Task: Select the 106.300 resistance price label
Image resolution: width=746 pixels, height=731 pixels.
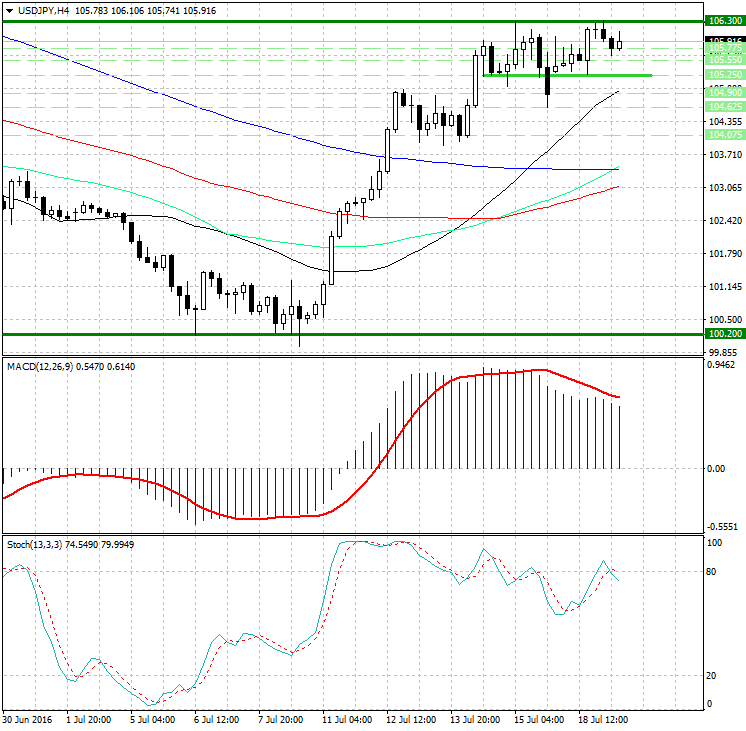Action: coord(724,21)
